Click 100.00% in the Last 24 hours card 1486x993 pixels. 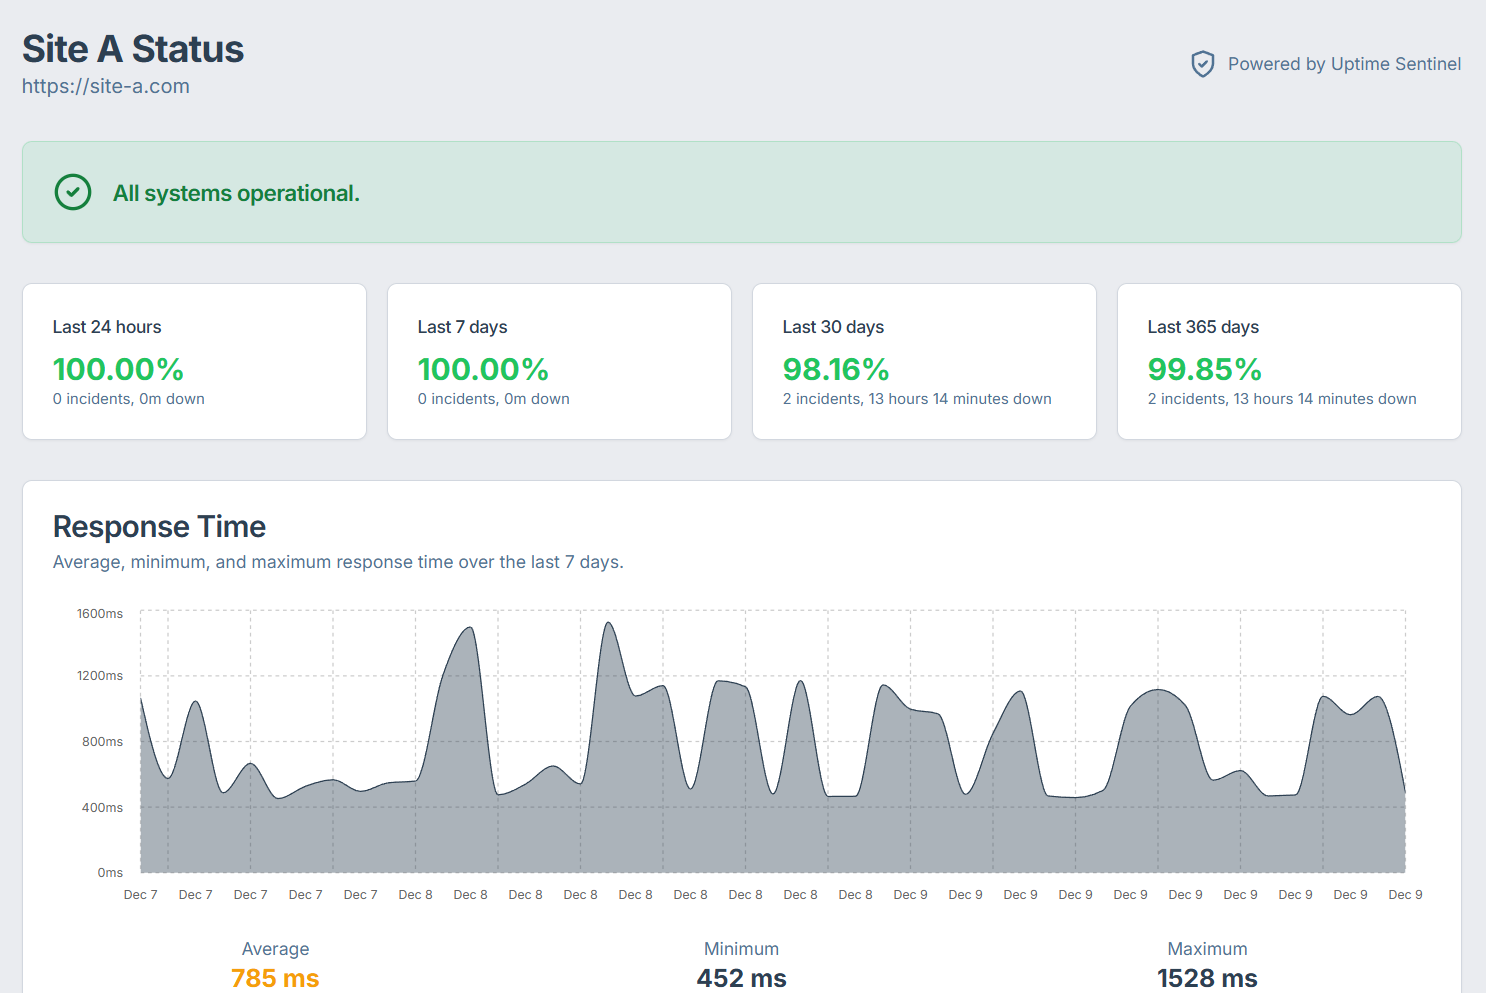click(118, 369)
